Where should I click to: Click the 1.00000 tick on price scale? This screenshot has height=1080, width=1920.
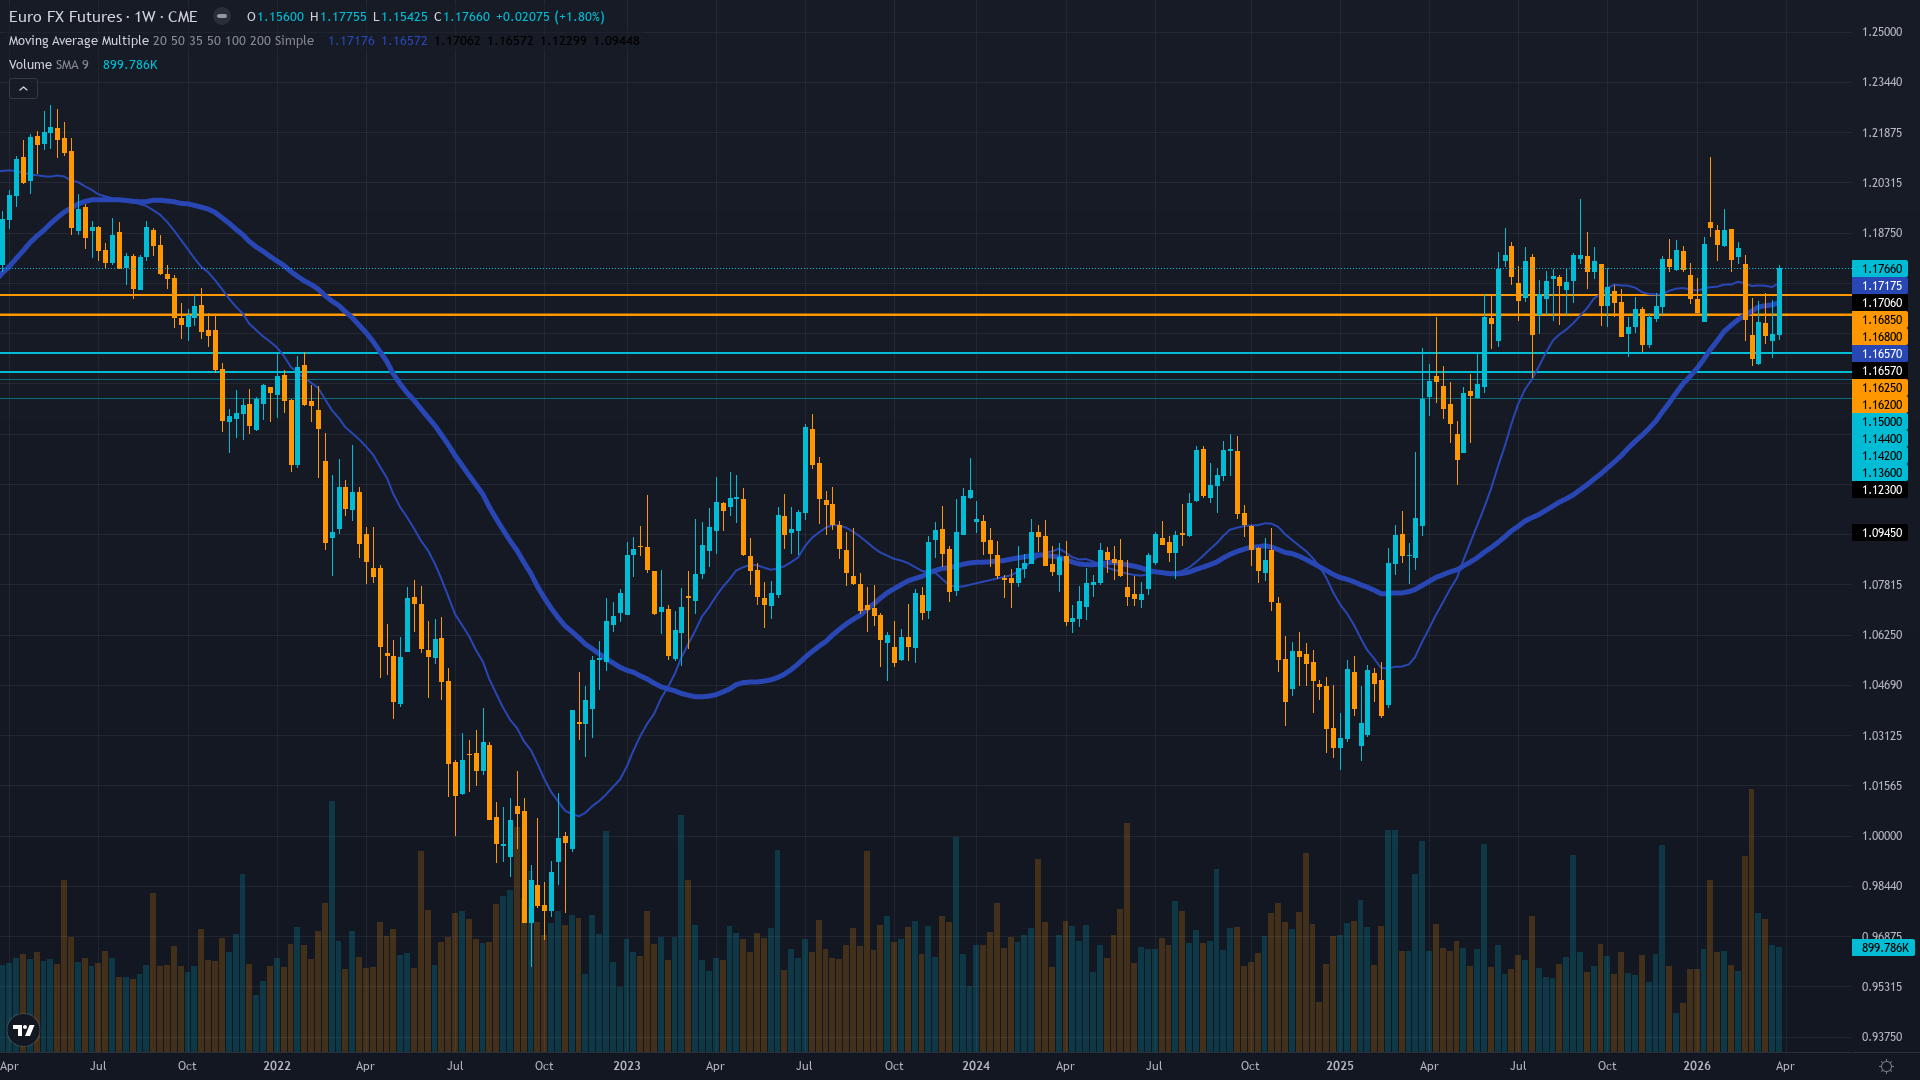tap(1882, 836)
